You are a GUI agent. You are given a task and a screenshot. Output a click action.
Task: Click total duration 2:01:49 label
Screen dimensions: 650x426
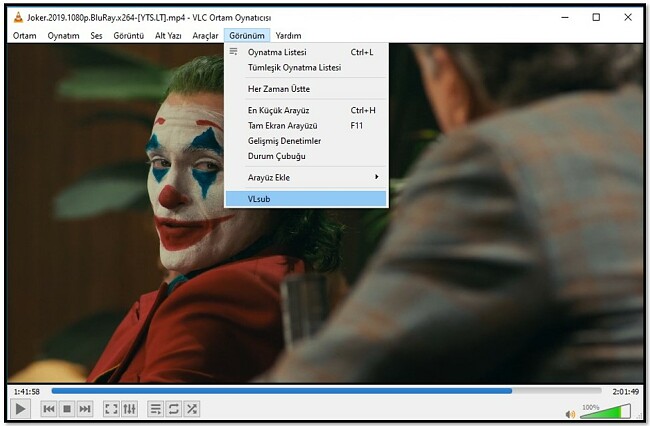pyautogui.click(x=626, y=392)
